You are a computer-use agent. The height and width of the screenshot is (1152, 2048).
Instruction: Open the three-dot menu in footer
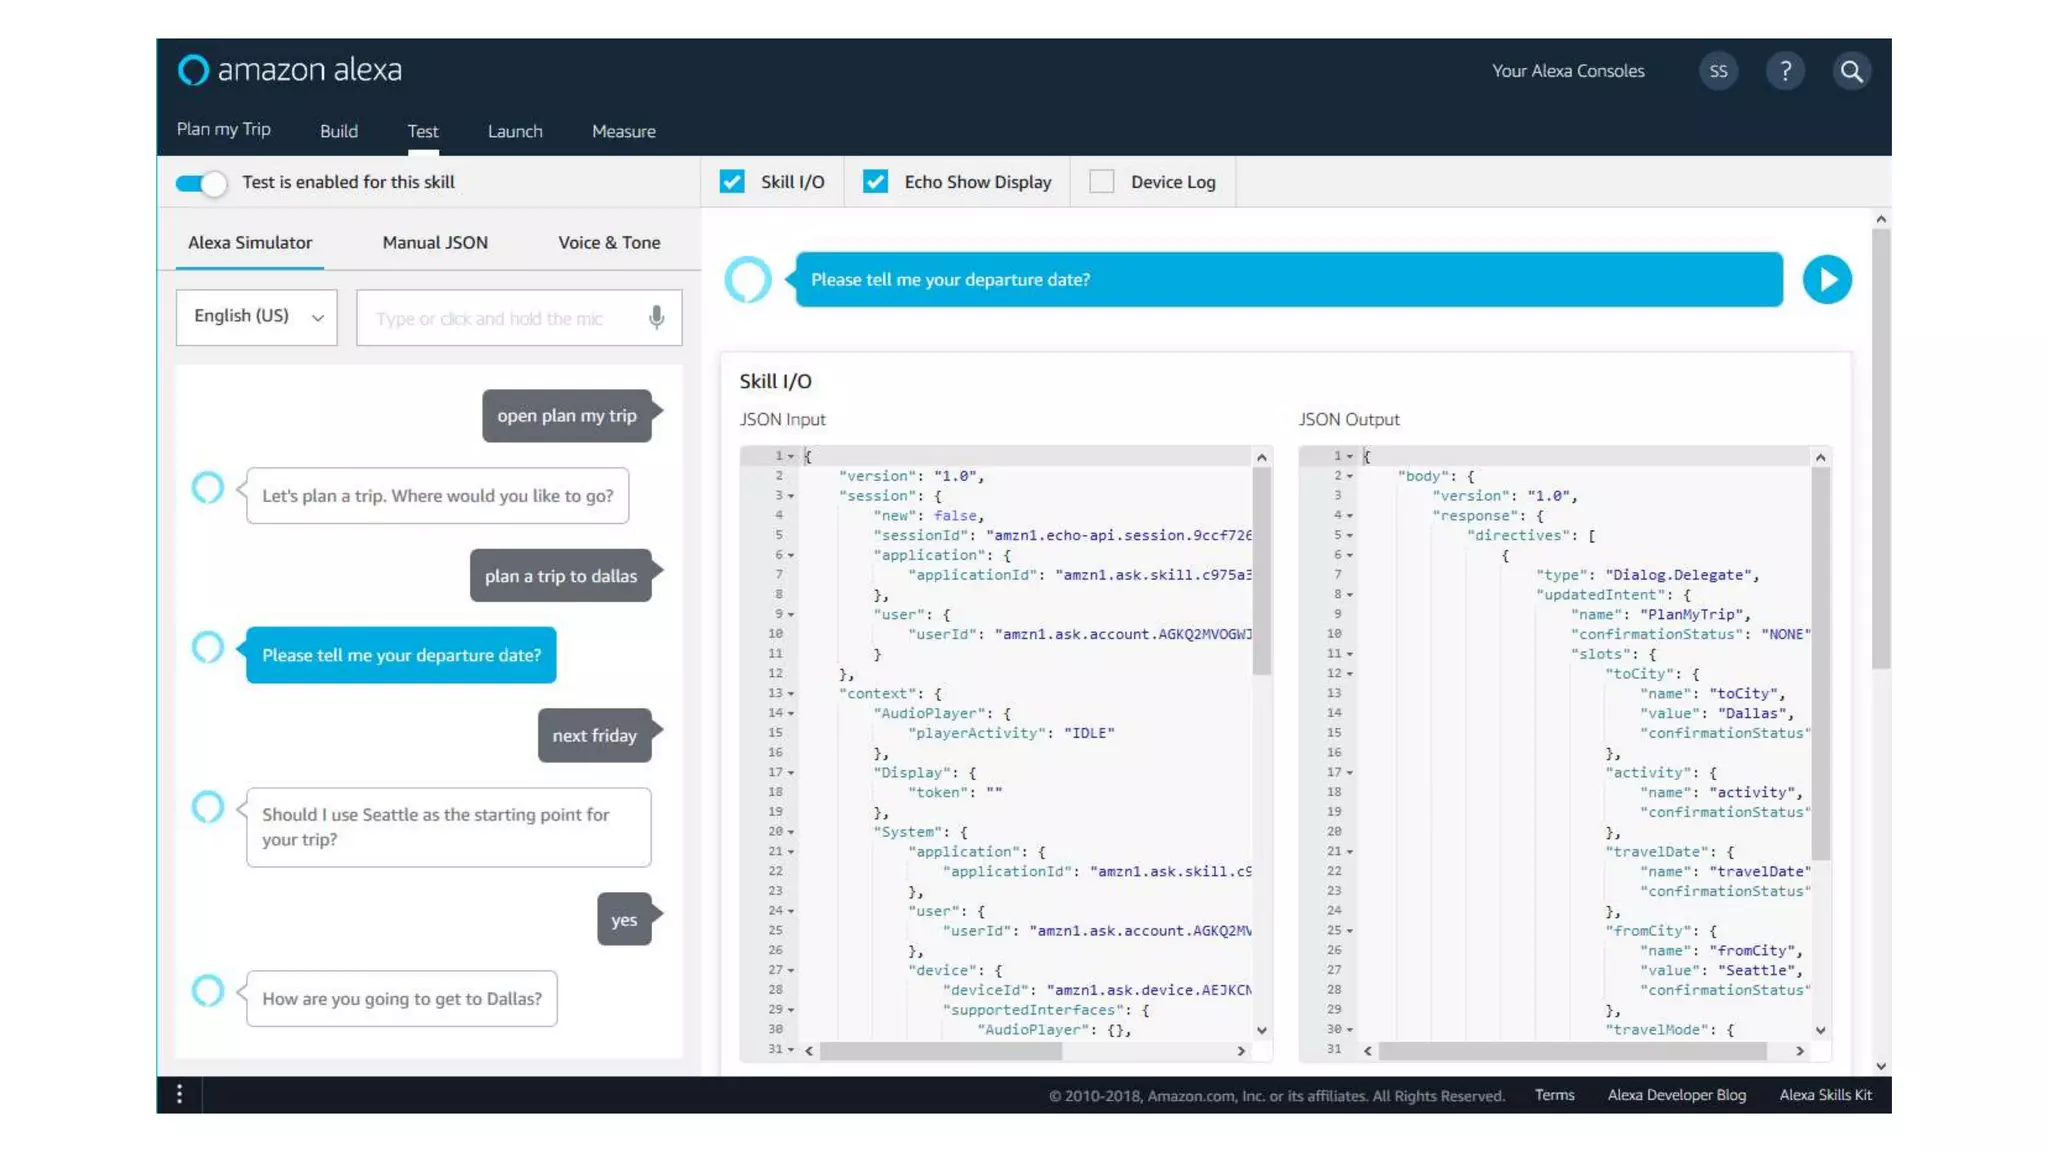tap(180, 1094)
